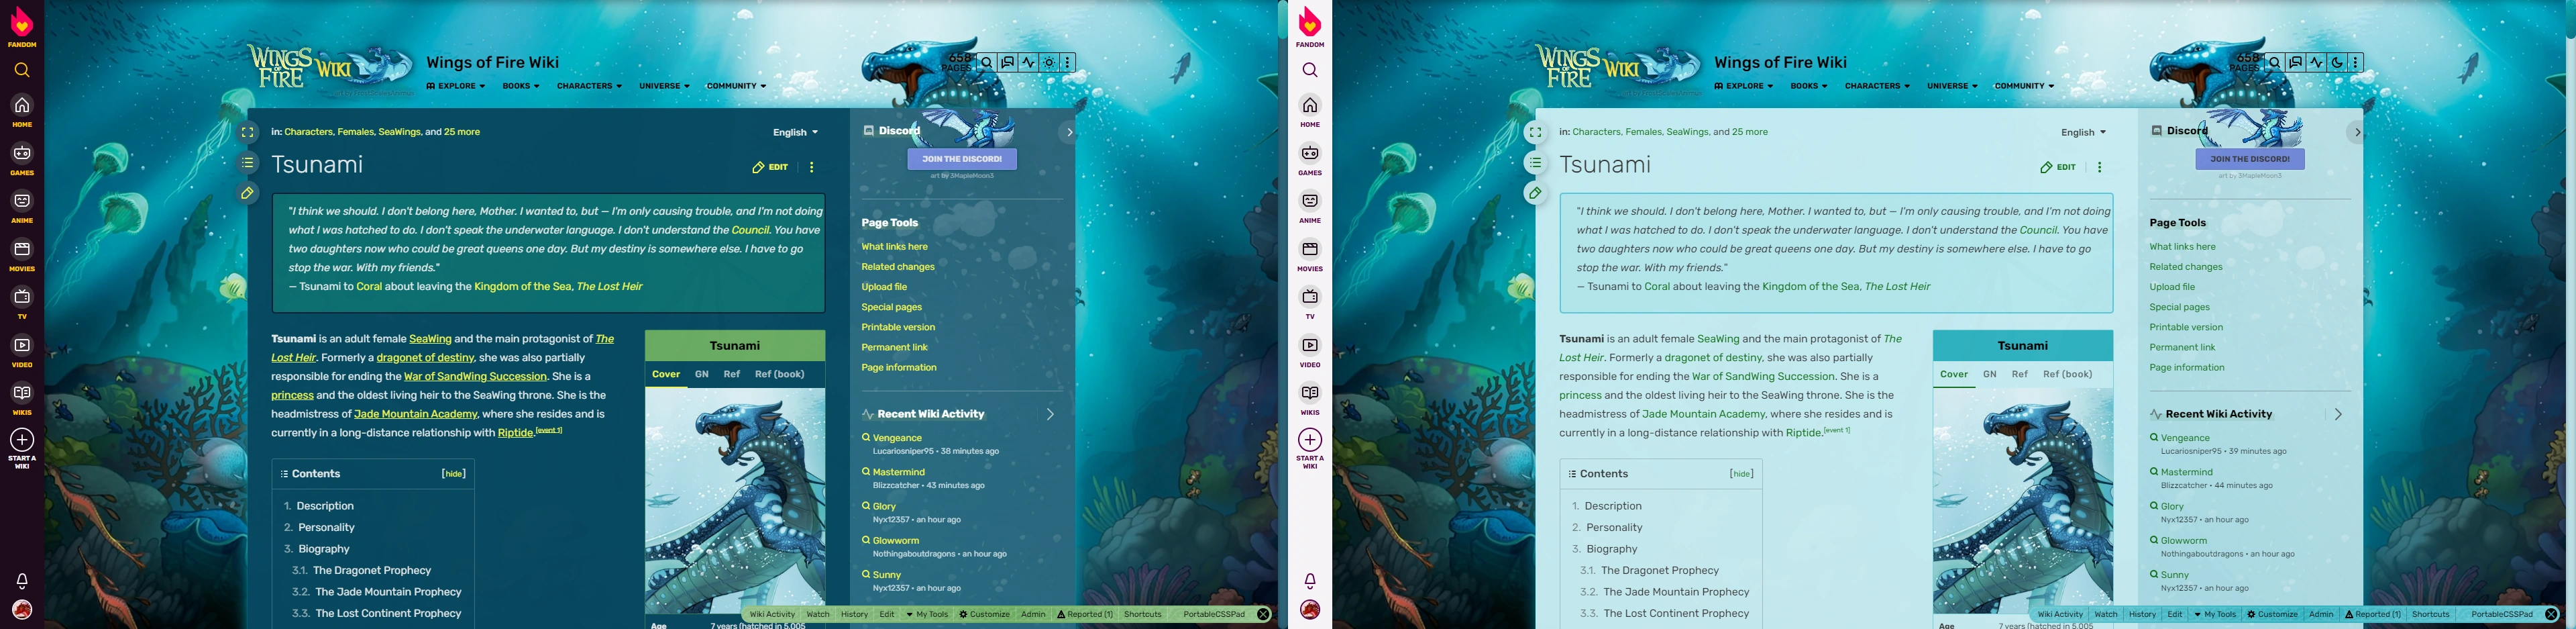
Task: Open the wiki search magnifying glass icon
Action: 987,62
